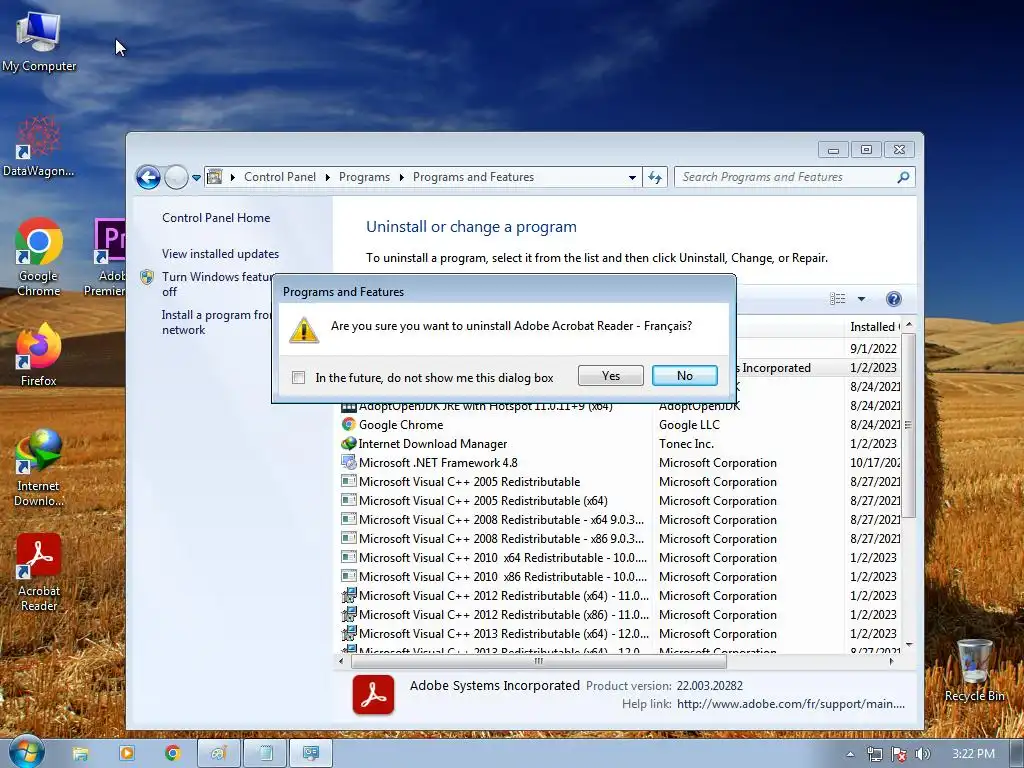This screenshot has height=768, width=1024.
Task: Expand address bar history dropdown
Action: click(632, 177)
